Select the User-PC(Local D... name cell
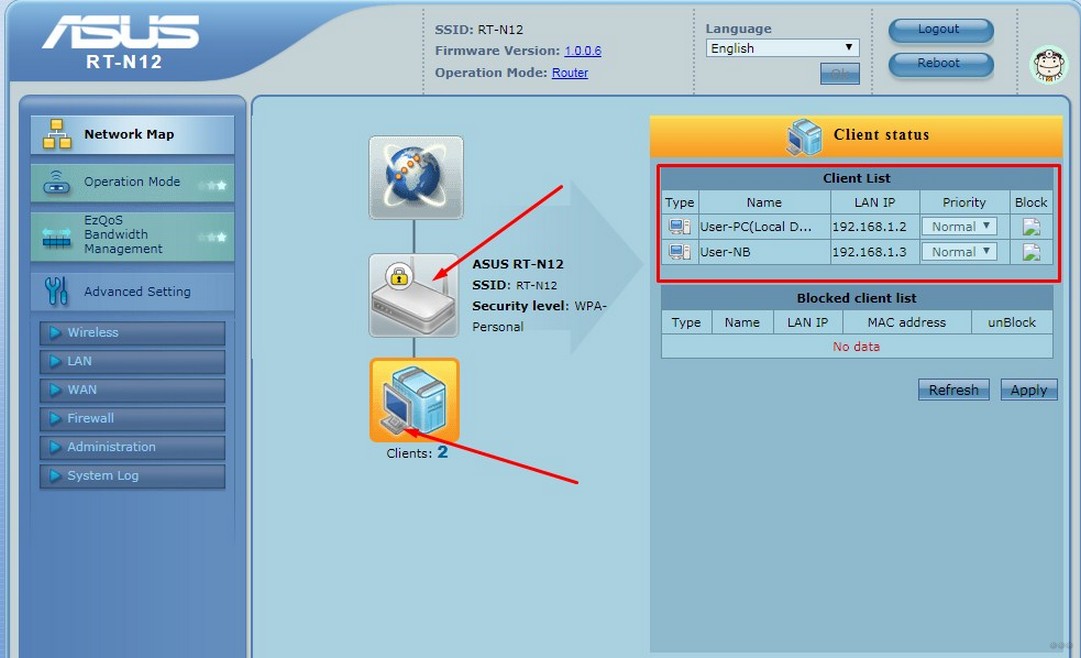 pos(764,227)
